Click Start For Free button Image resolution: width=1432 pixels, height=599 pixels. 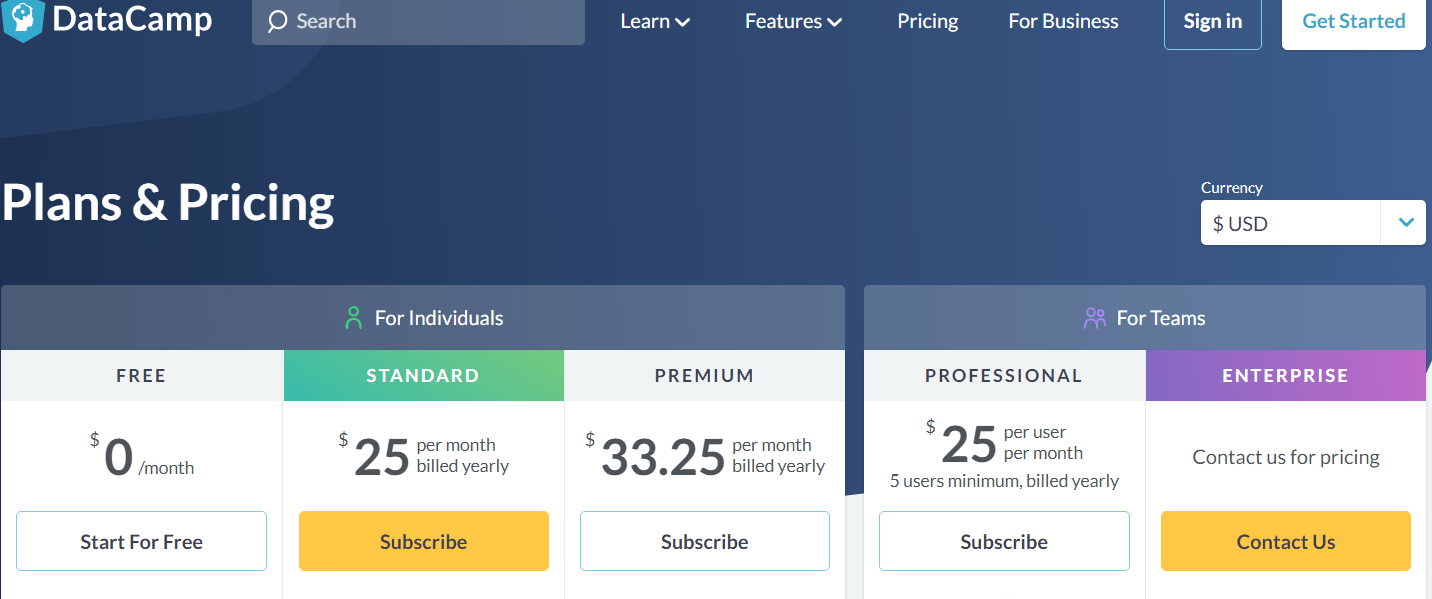pos(141,541)
